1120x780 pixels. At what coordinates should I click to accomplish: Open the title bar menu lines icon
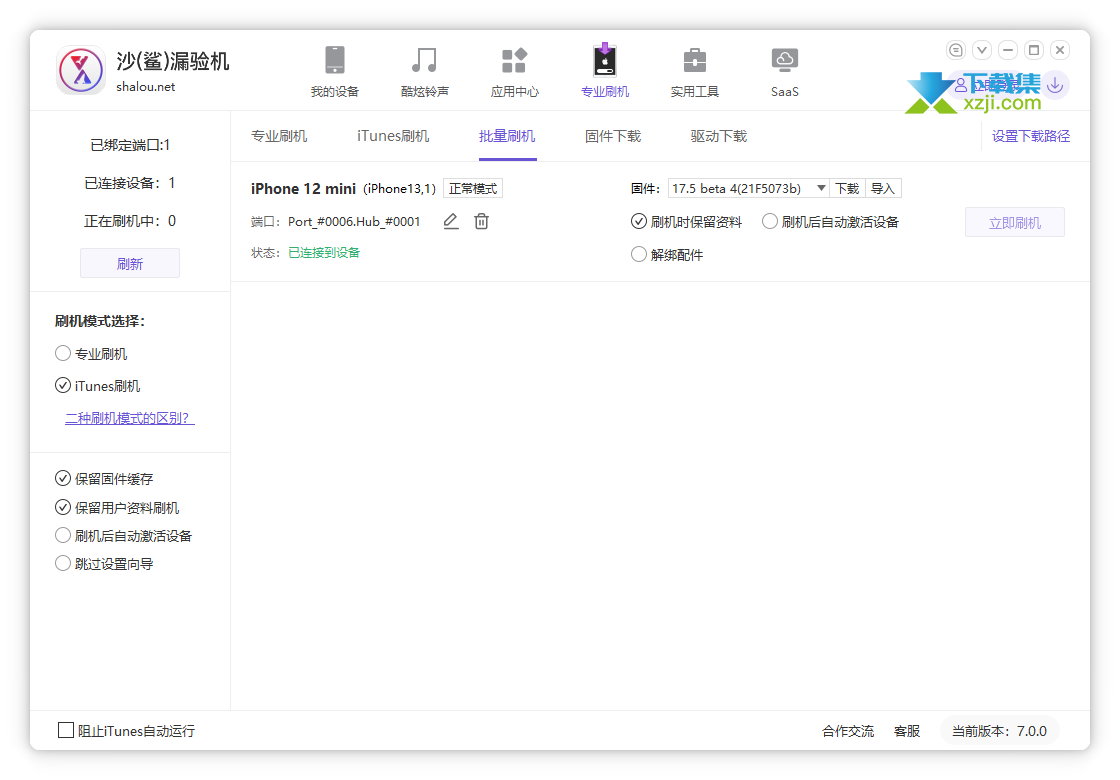pos(955,50)
